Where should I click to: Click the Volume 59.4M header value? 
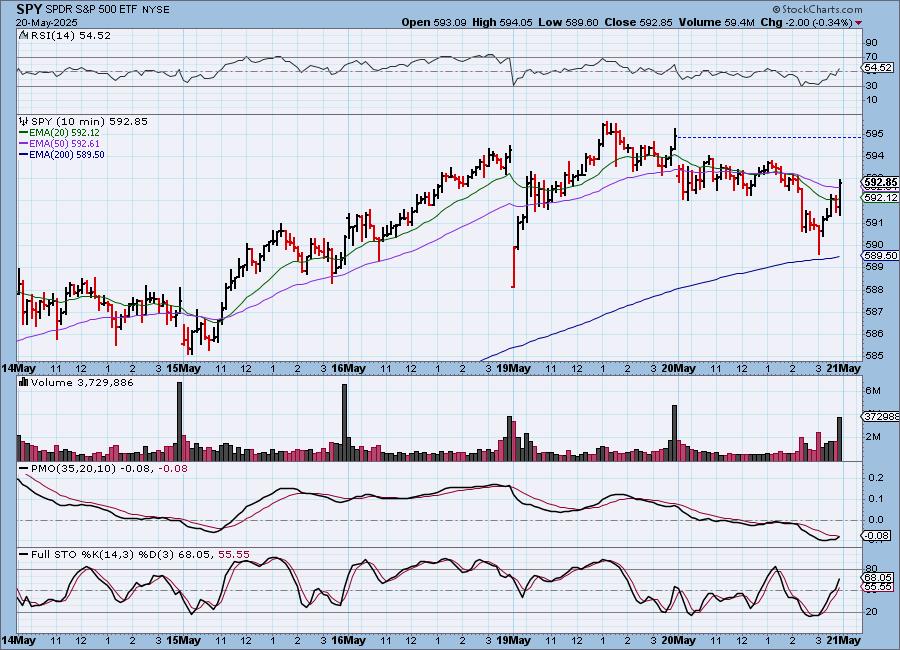(x=717, y=22)
